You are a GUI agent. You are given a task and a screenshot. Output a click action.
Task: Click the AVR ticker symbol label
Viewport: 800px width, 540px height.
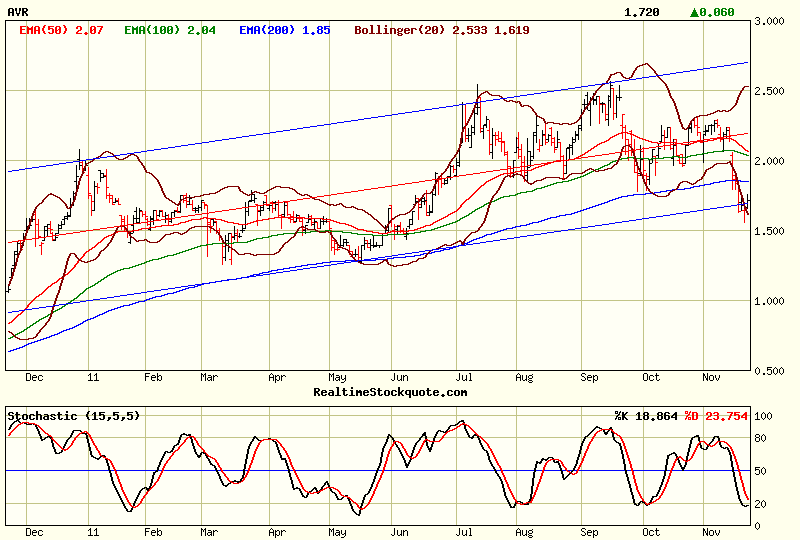coord(17,12)
